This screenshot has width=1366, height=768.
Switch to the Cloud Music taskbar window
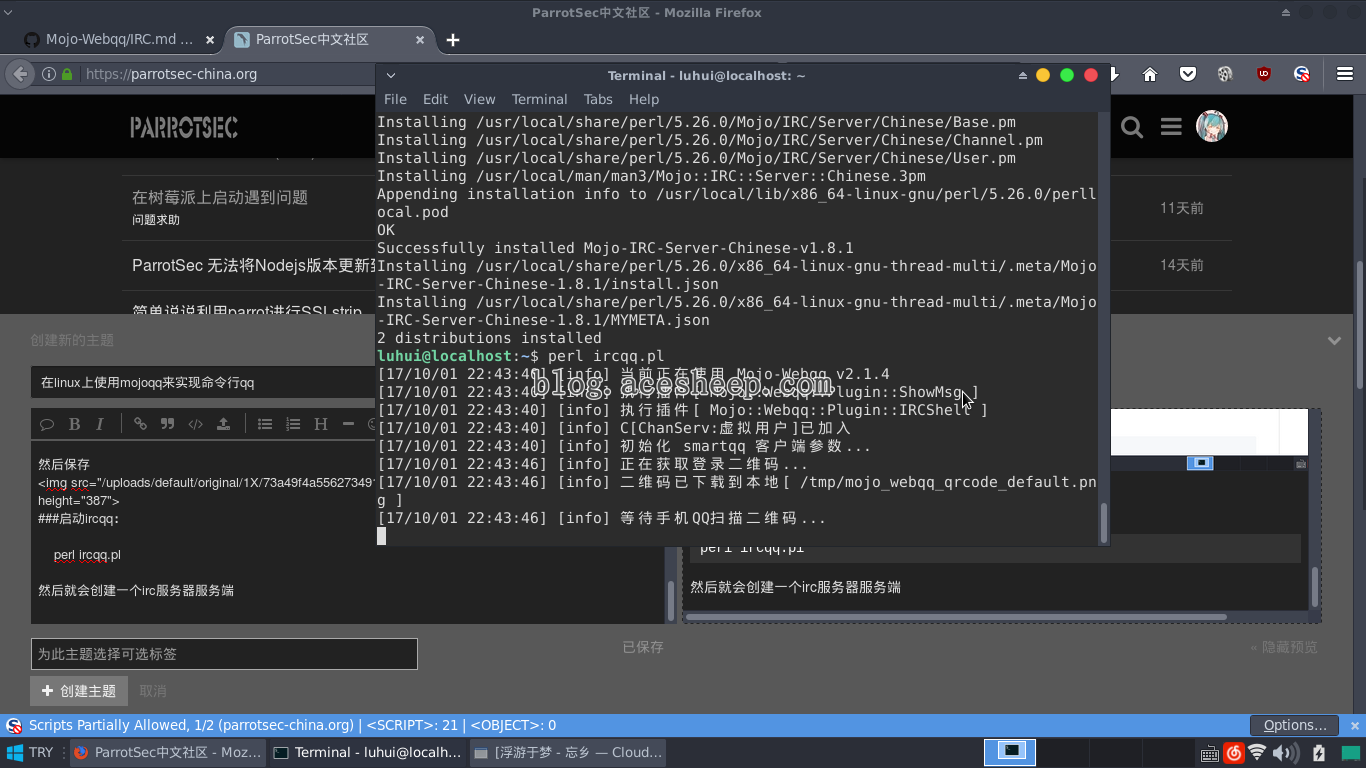(567, 752)
